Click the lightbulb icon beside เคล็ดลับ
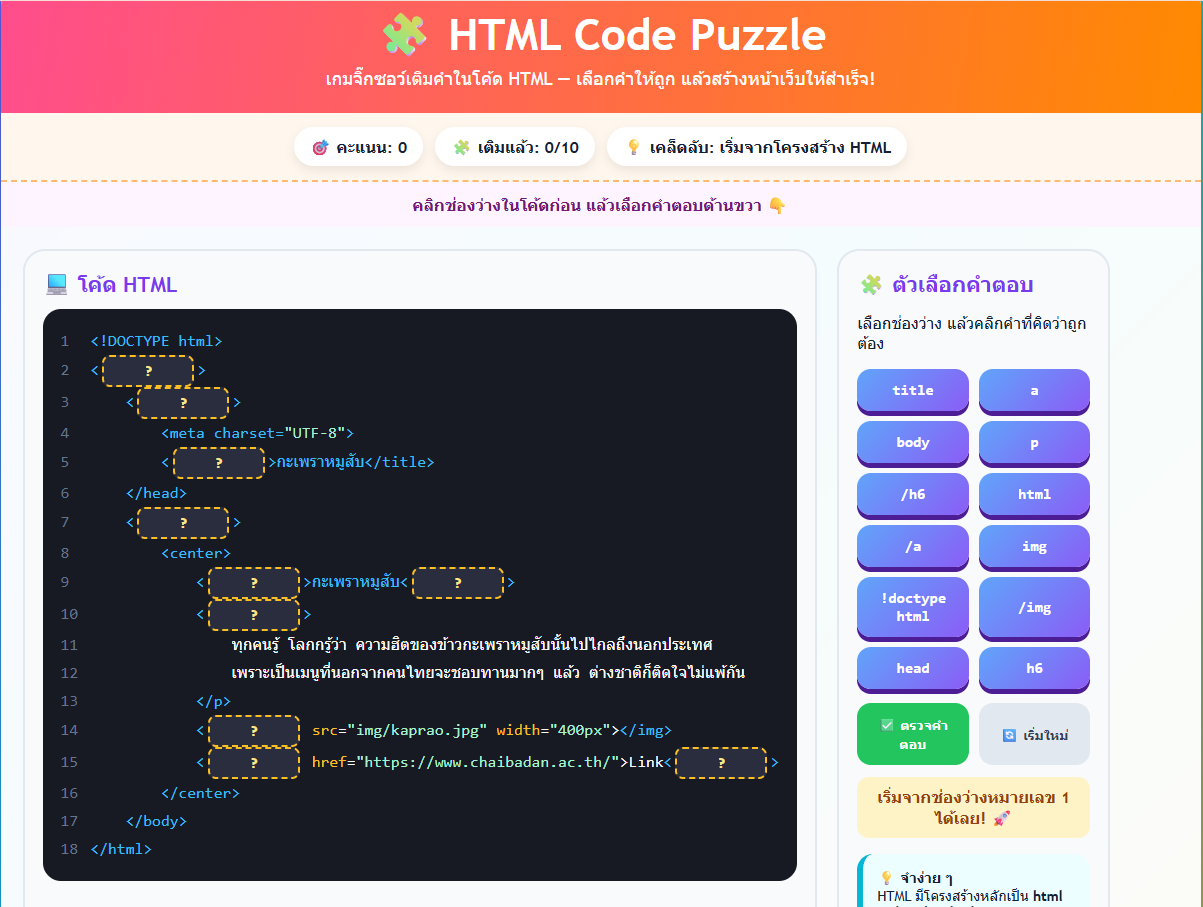The image size is (1203, 907). click(633, 148)
